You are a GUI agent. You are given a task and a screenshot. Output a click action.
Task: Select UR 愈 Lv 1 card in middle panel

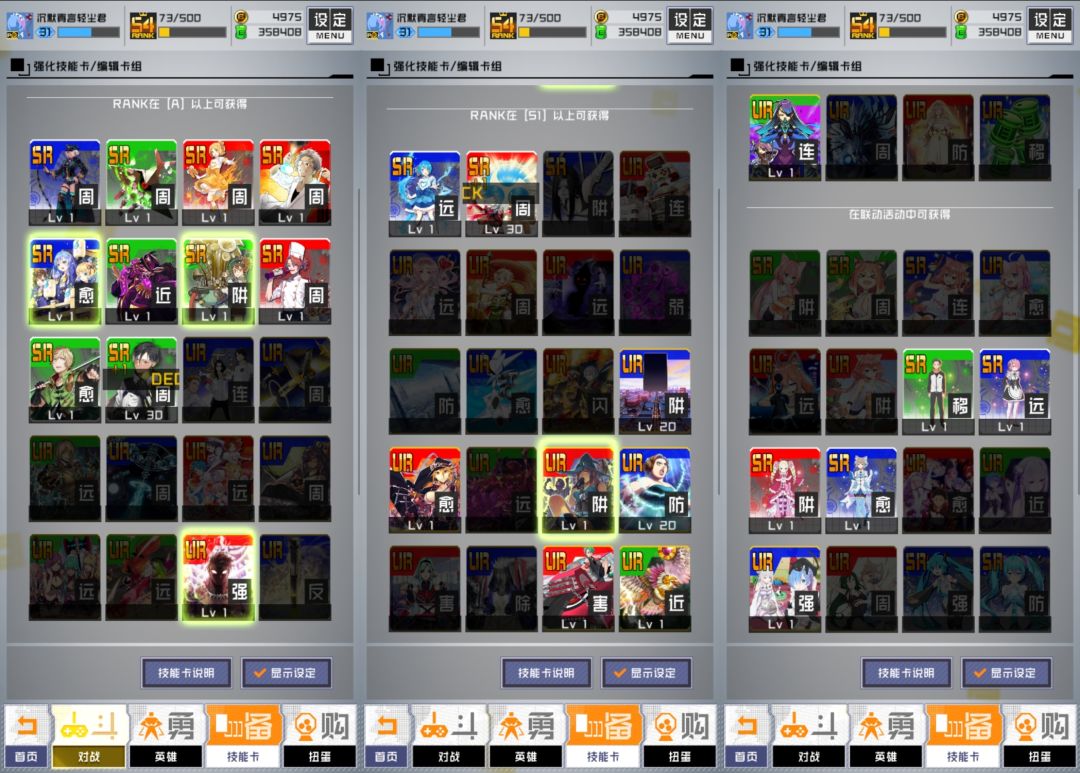(x=424, y=490)
